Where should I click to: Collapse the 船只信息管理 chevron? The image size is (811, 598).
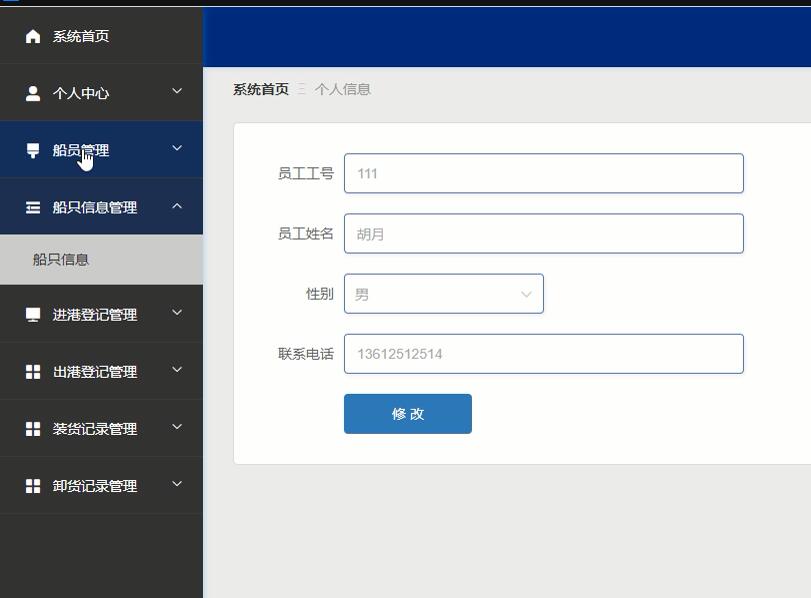[177, 205]
